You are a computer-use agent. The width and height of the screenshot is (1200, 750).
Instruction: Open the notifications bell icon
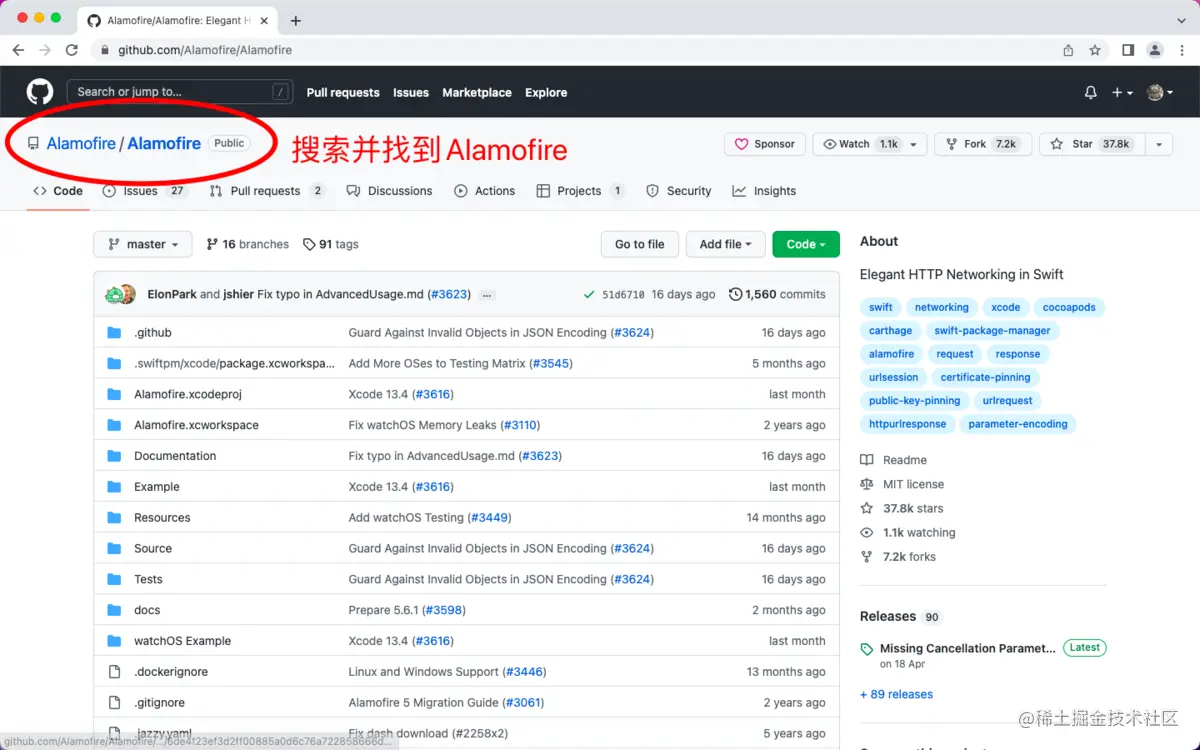click(1091, 92)
